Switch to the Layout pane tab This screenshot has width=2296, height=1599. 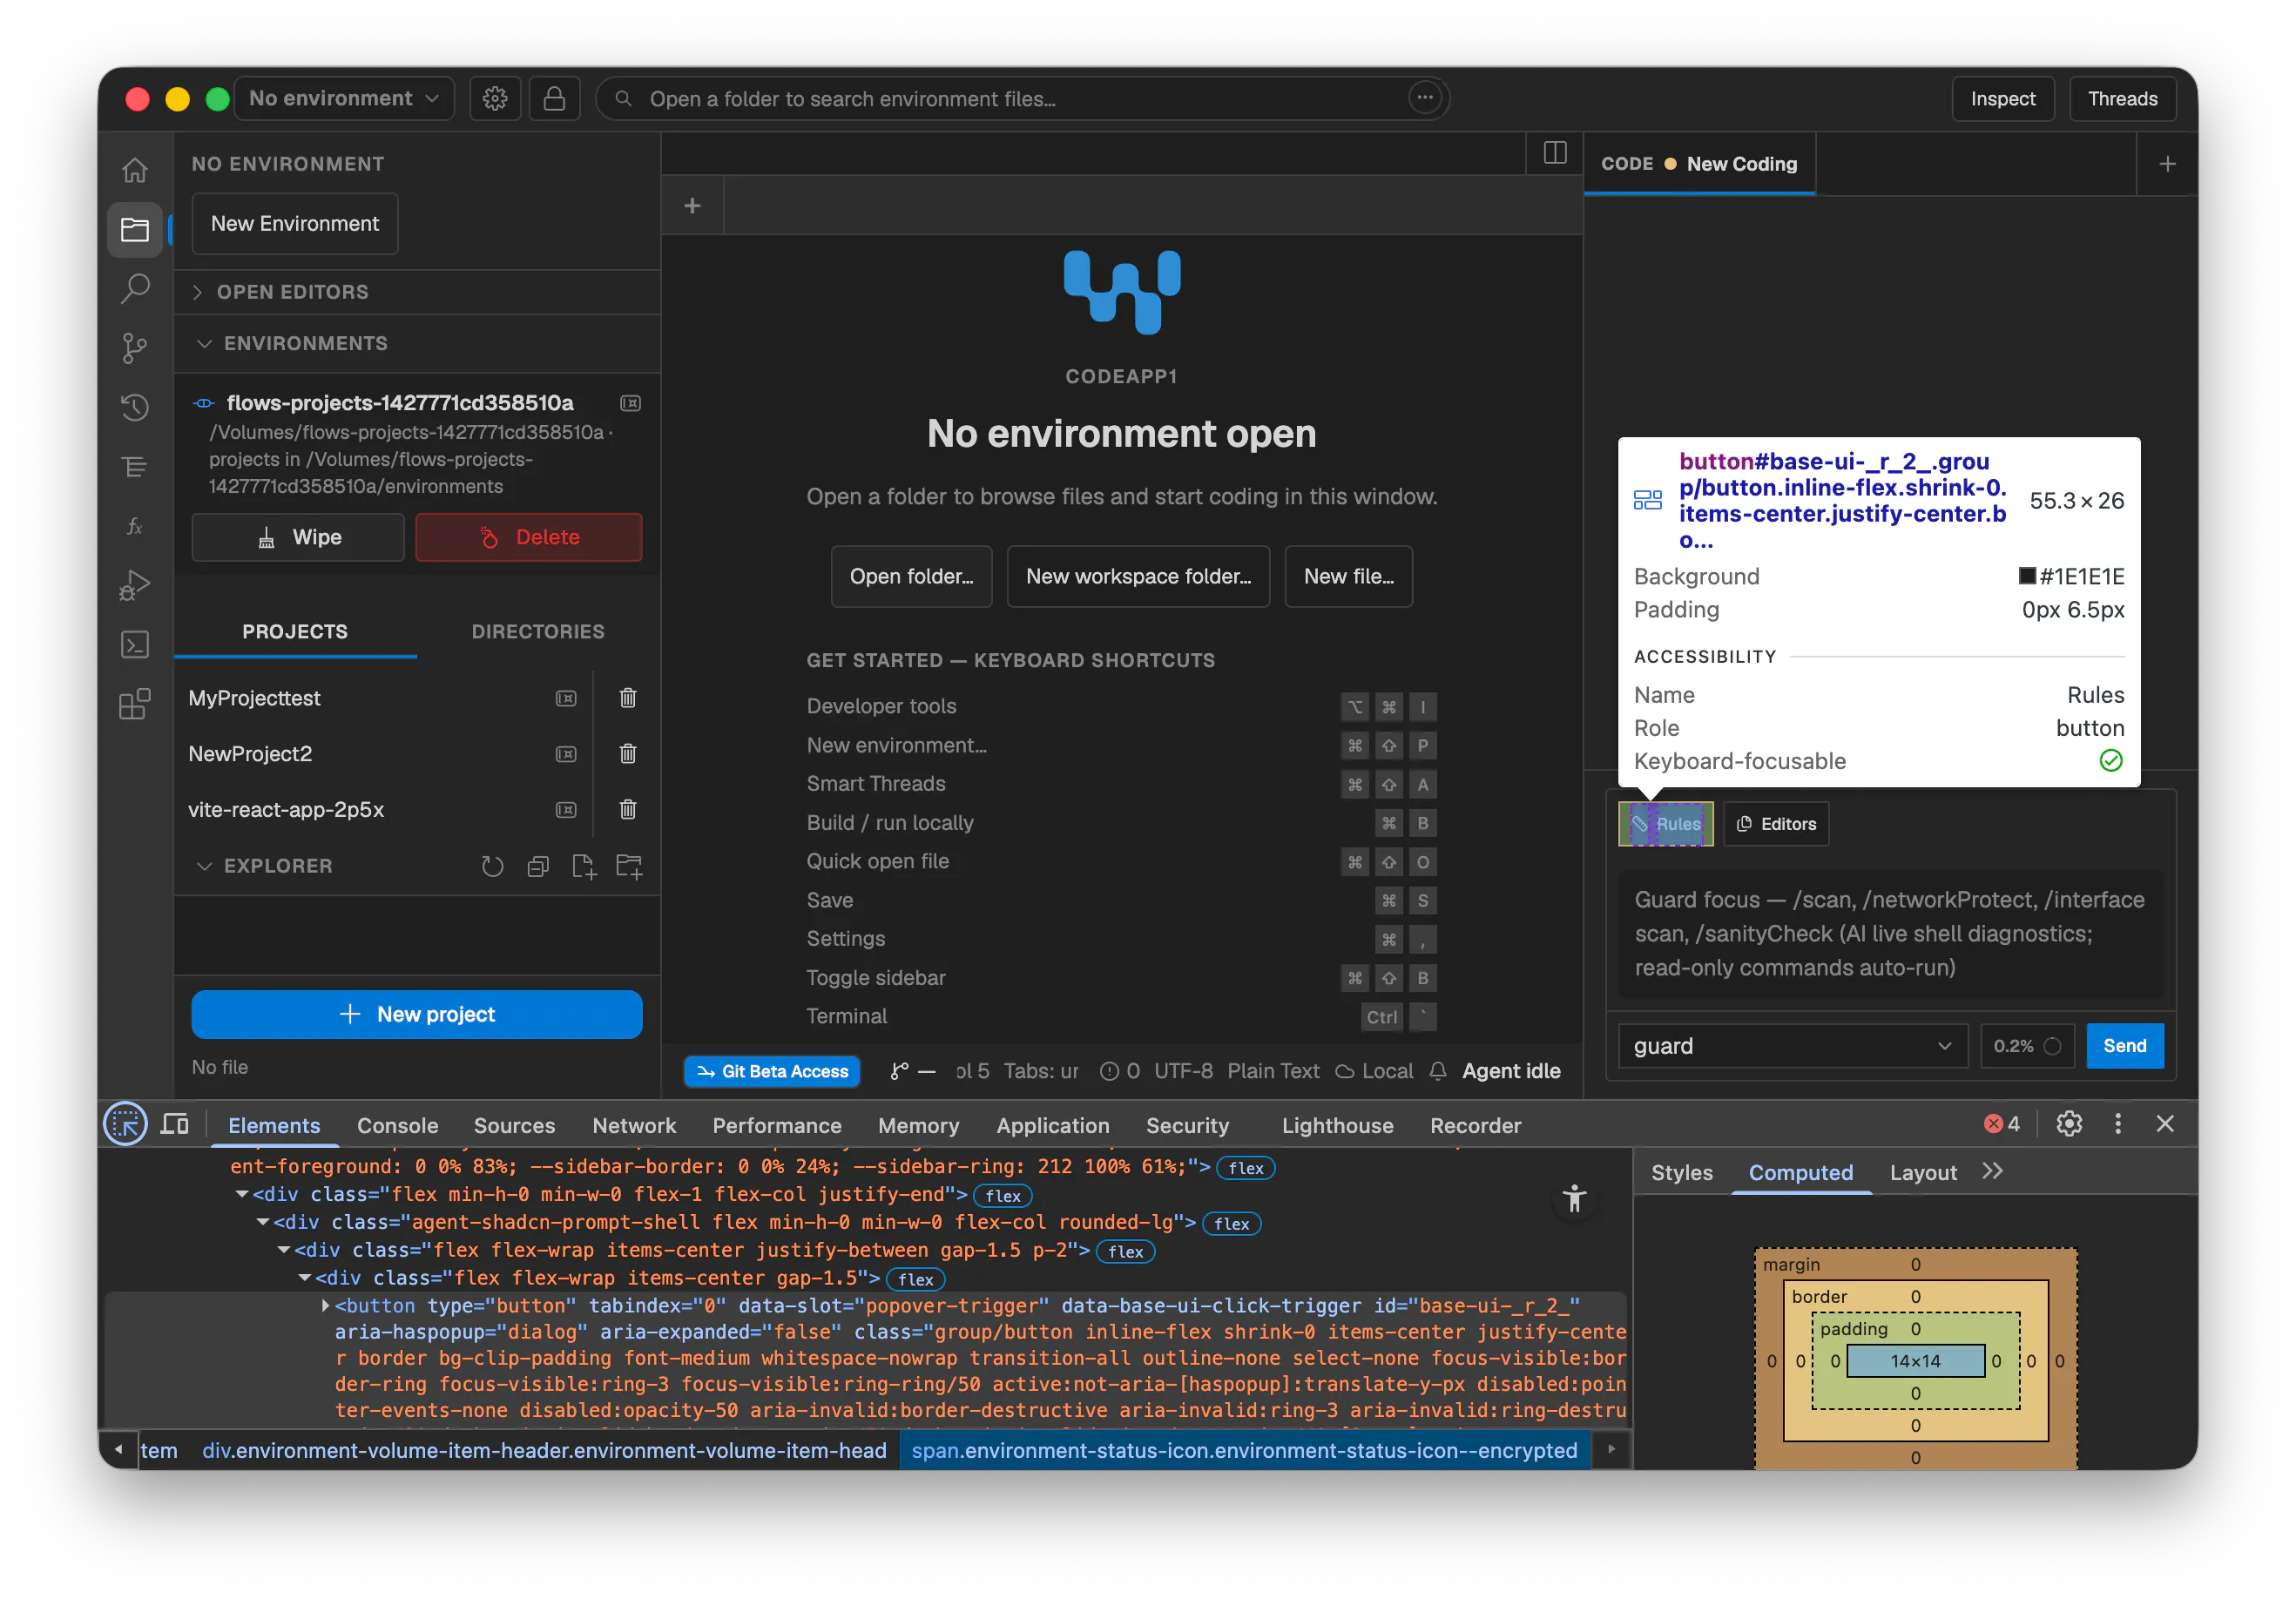click(1923, 1172)
